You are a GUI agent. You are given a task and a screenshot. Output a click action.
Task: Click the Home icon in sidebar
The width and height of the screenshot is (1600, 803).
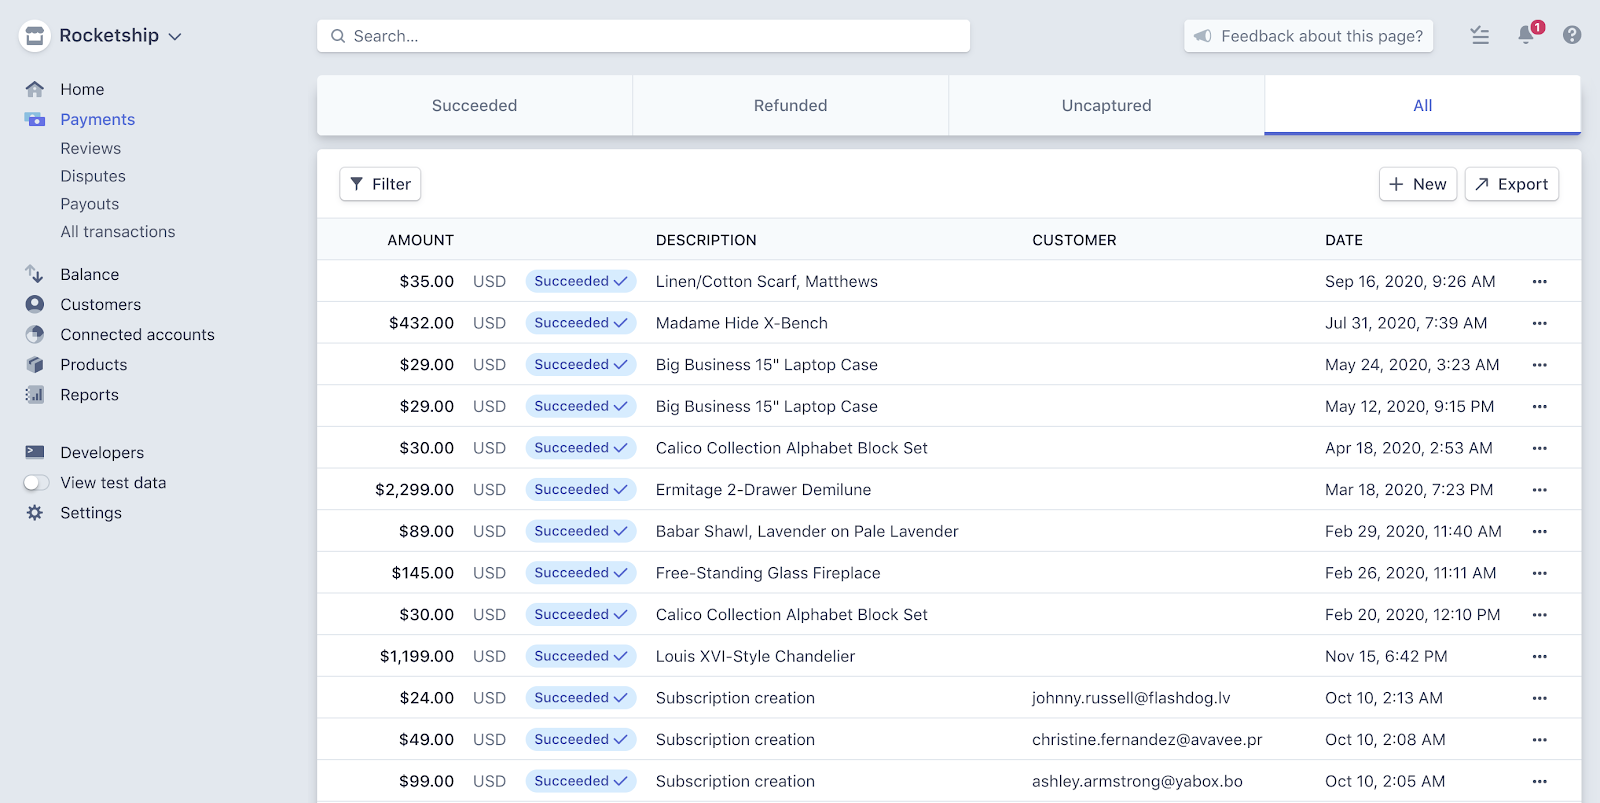pos(35,89)
